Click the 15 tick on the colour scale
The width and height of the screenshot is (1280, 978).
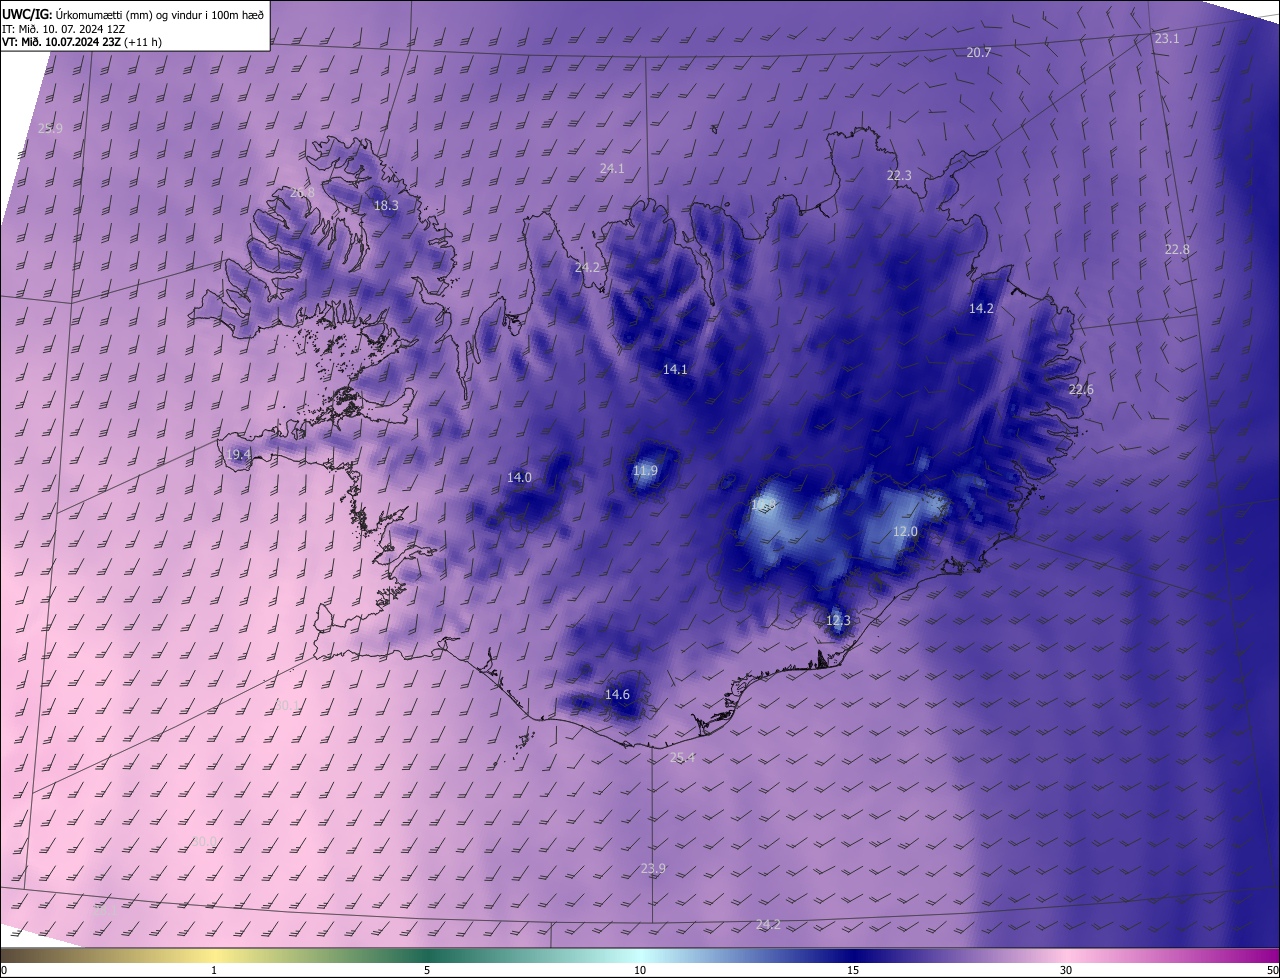point(853,970)
